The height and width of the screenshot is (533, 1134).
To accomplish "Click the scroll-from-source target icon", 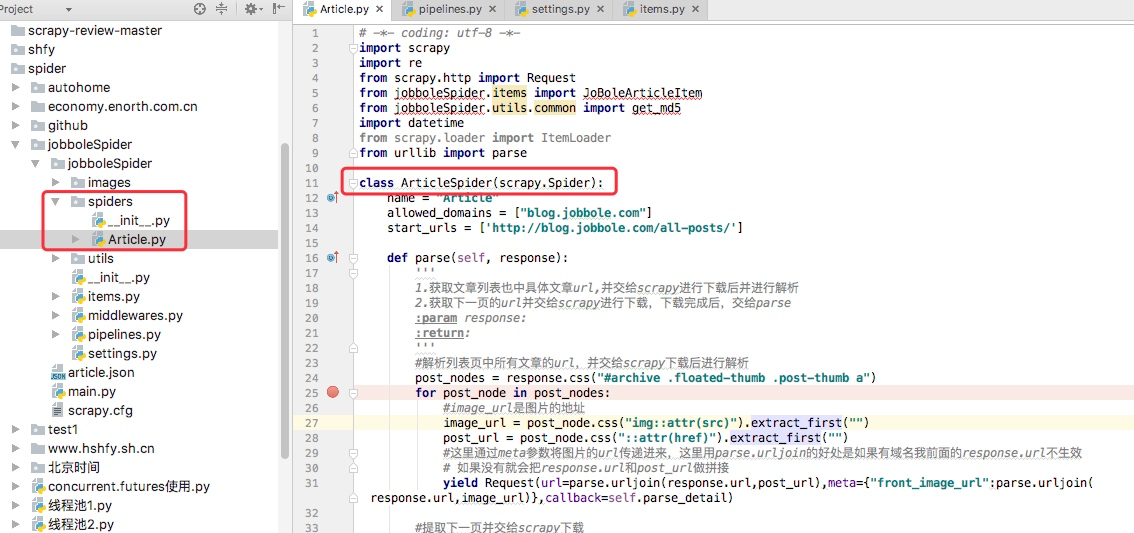I will (x=200, y=9).
